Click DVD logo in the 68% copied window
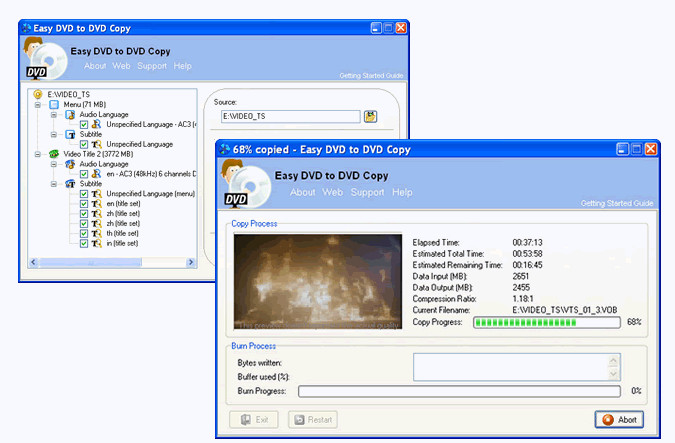 point(245,184)
